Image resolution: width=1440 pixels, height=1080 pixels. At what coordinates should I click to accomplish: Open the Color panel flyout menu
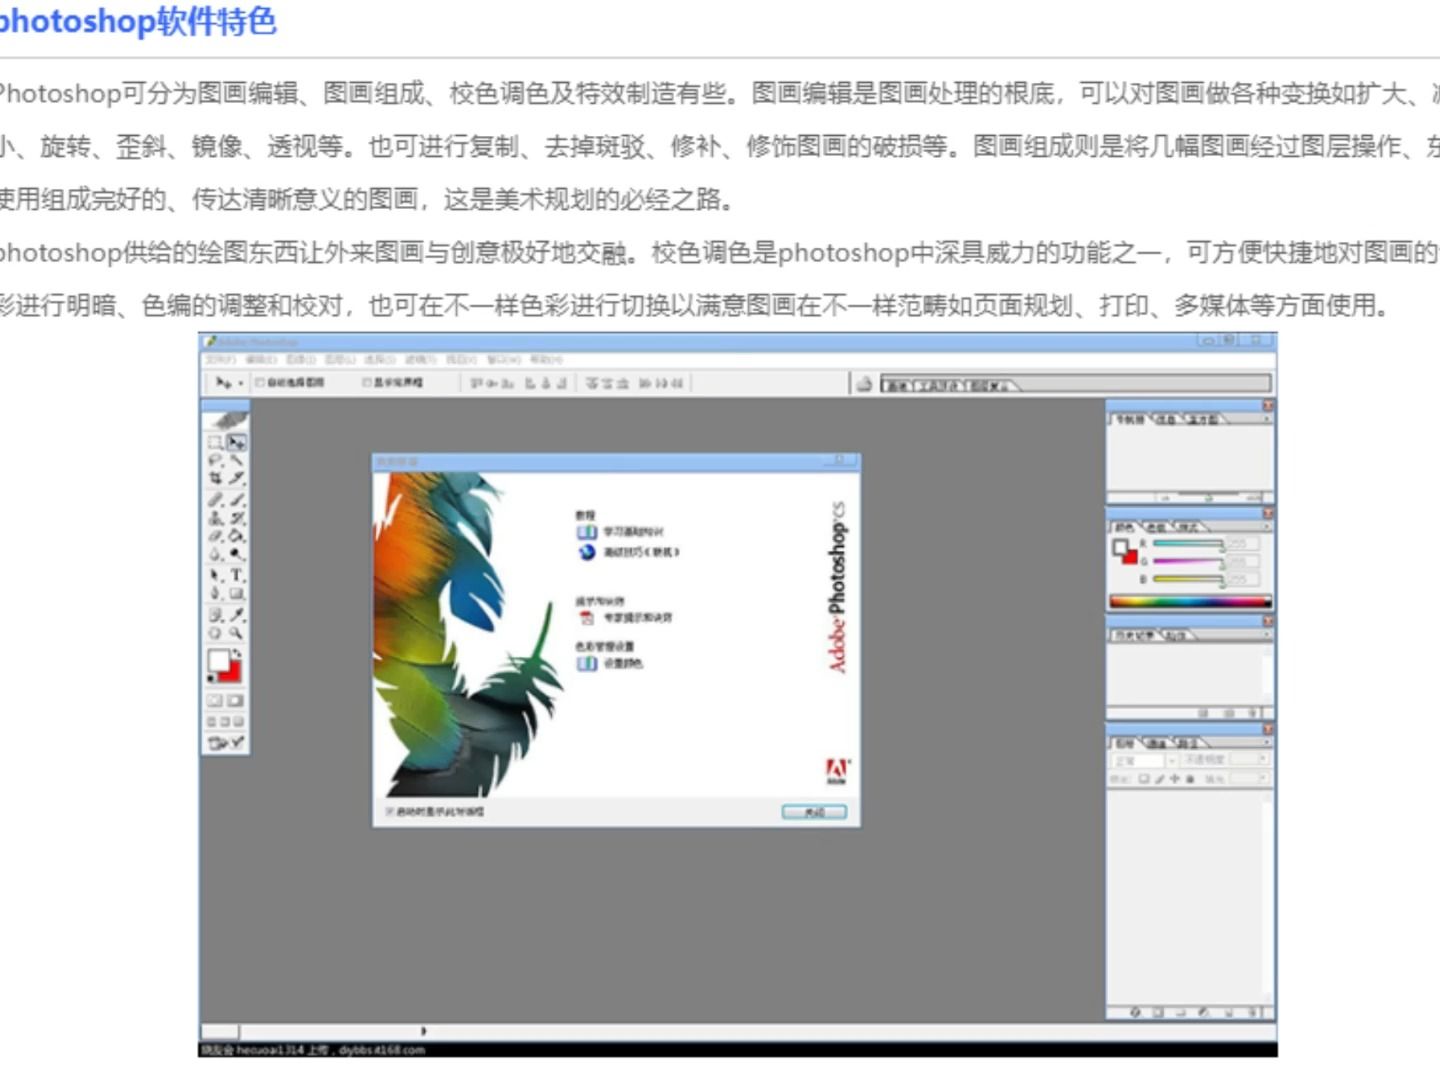[1266, 524]
